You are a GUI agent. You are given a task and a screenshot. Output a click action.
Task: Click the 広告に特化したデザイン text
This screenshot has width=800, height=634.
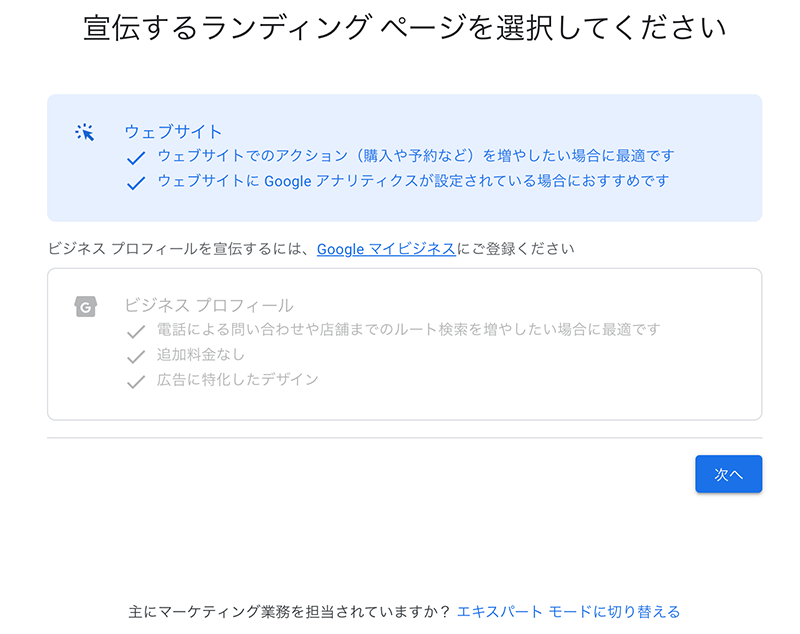pyautogui.click(x=238, y=379)
